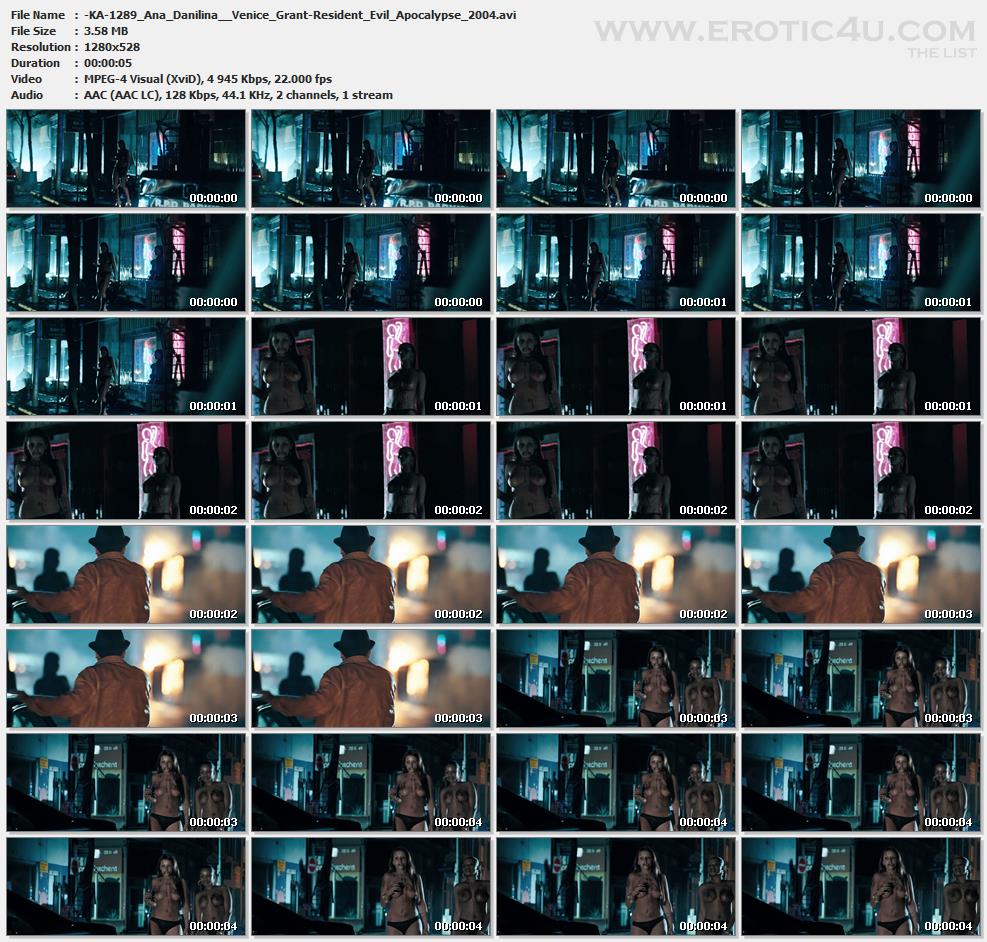Click the 'Audio' label
This screenshot has height=942, width=987.
(x=27, y=95)
